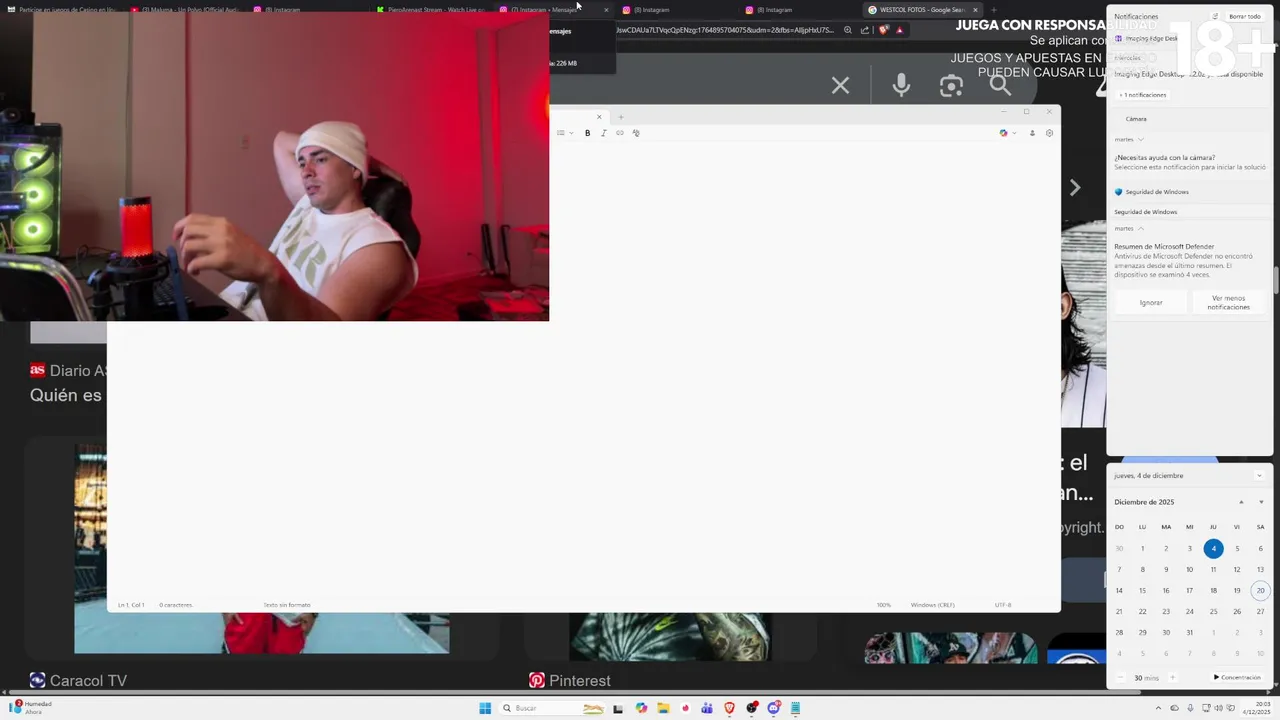Viewport: 1280px width, 720px height.
Task: Open the account icon in Notepad
Action: point(1032,133)
